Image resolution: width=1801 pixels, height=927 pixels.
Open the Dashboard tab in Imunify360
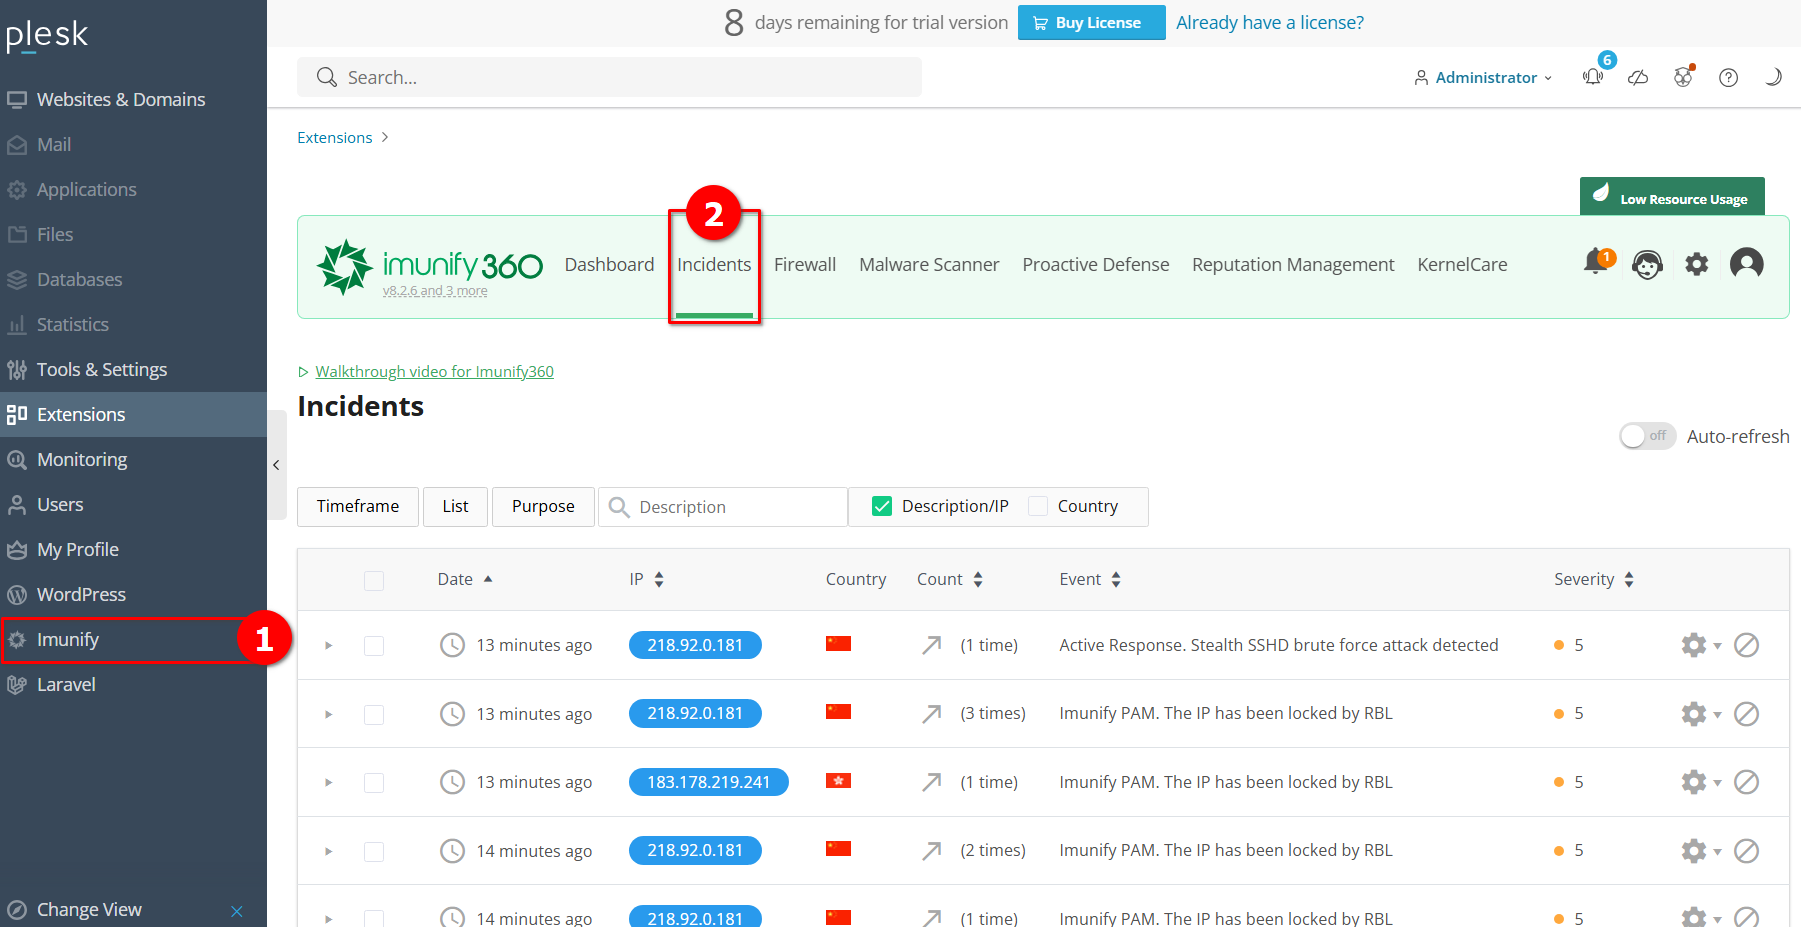(x=609, y=264)
